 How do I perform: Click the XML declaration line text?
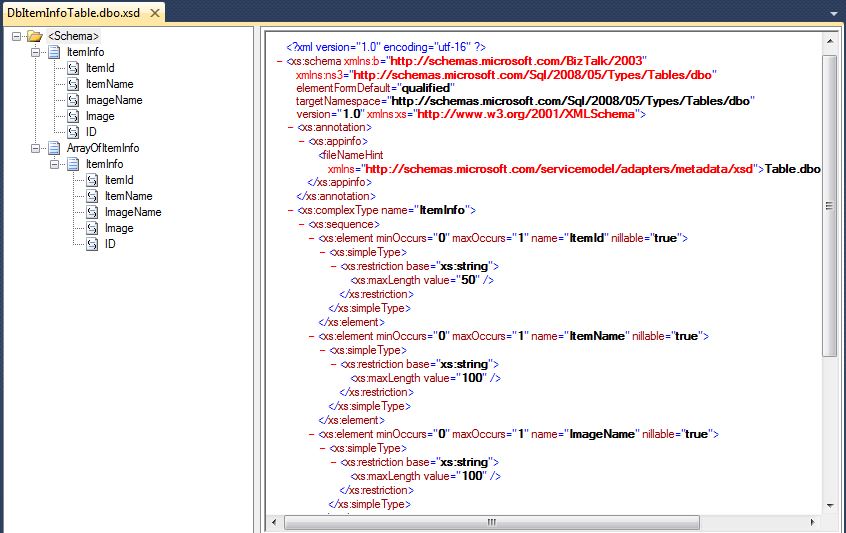point(386,47)
